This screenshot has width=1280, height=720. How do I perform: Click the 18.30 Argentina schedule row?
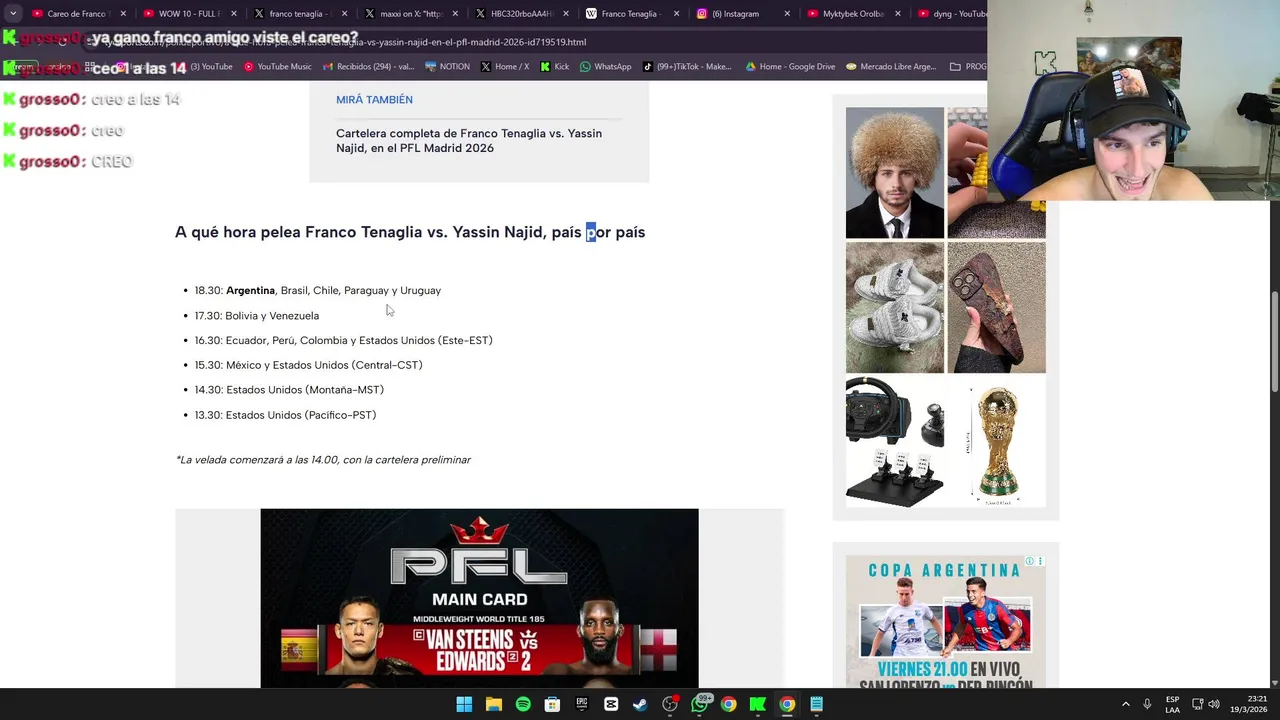(x=318, y=291)
